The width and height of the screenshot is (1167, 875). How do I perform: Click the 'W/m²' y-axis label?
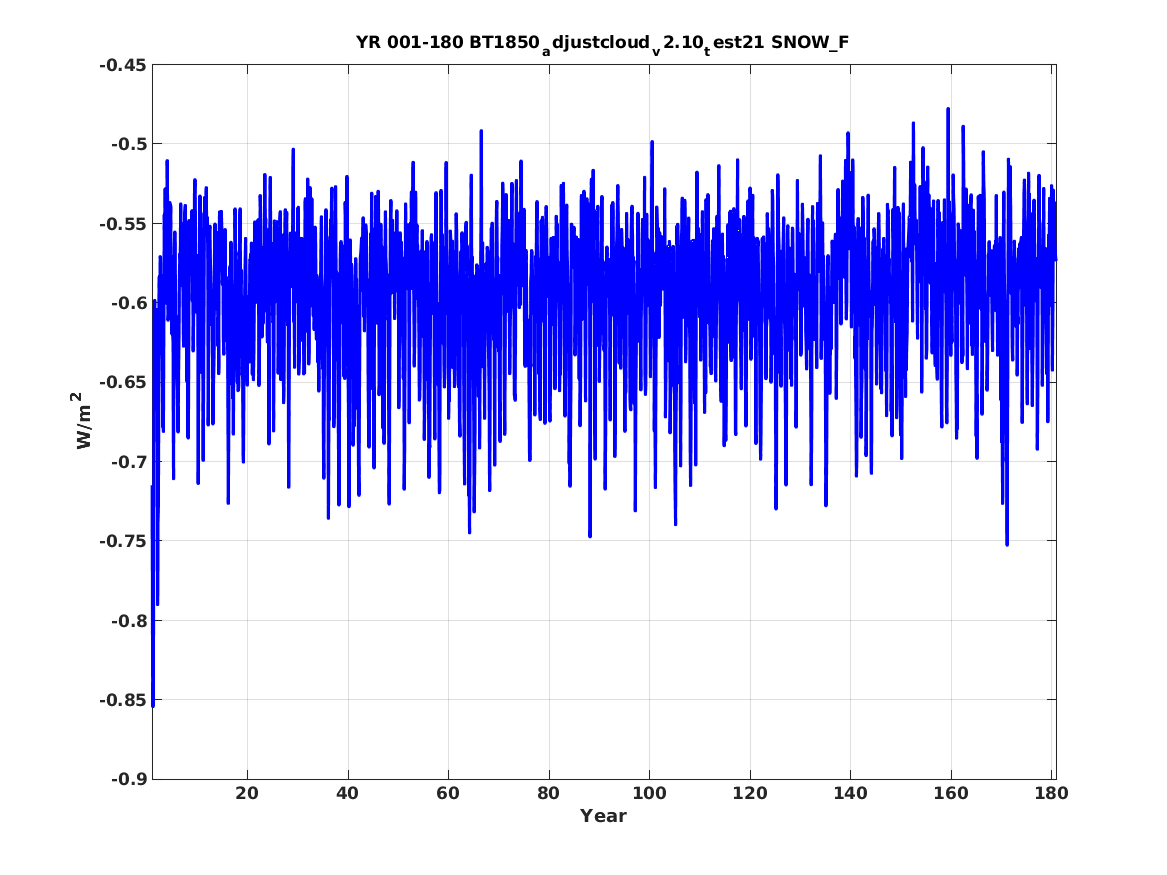(84, 420)
